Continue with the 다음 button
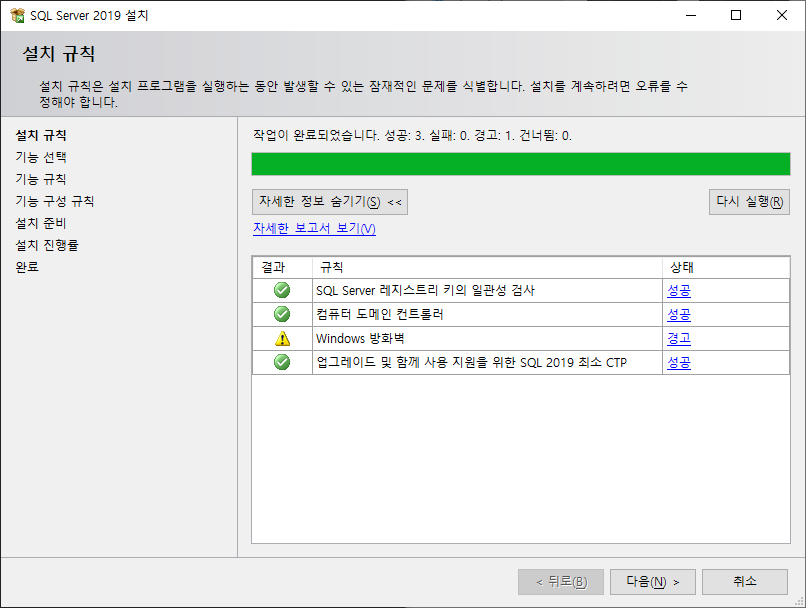806x608 pixels. coord(652,582)
